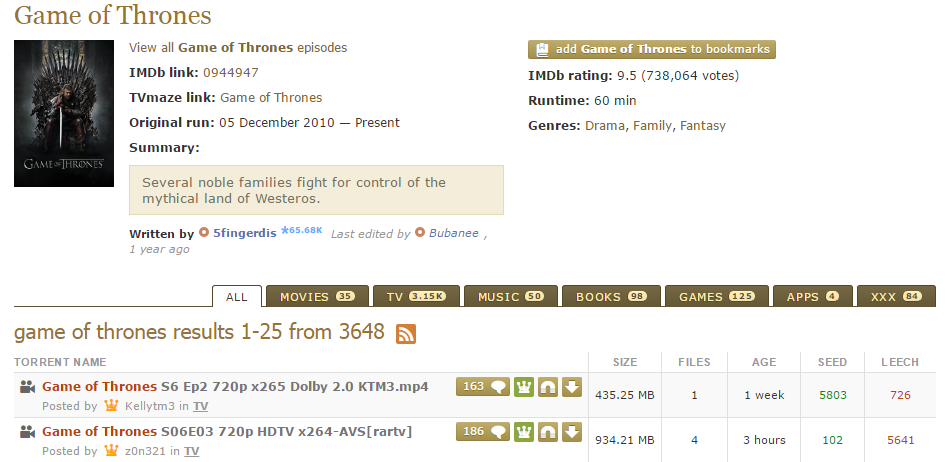Screen dimensions: 946x462
Task: Sort results by SEED column
Action: tap(833, 362)
